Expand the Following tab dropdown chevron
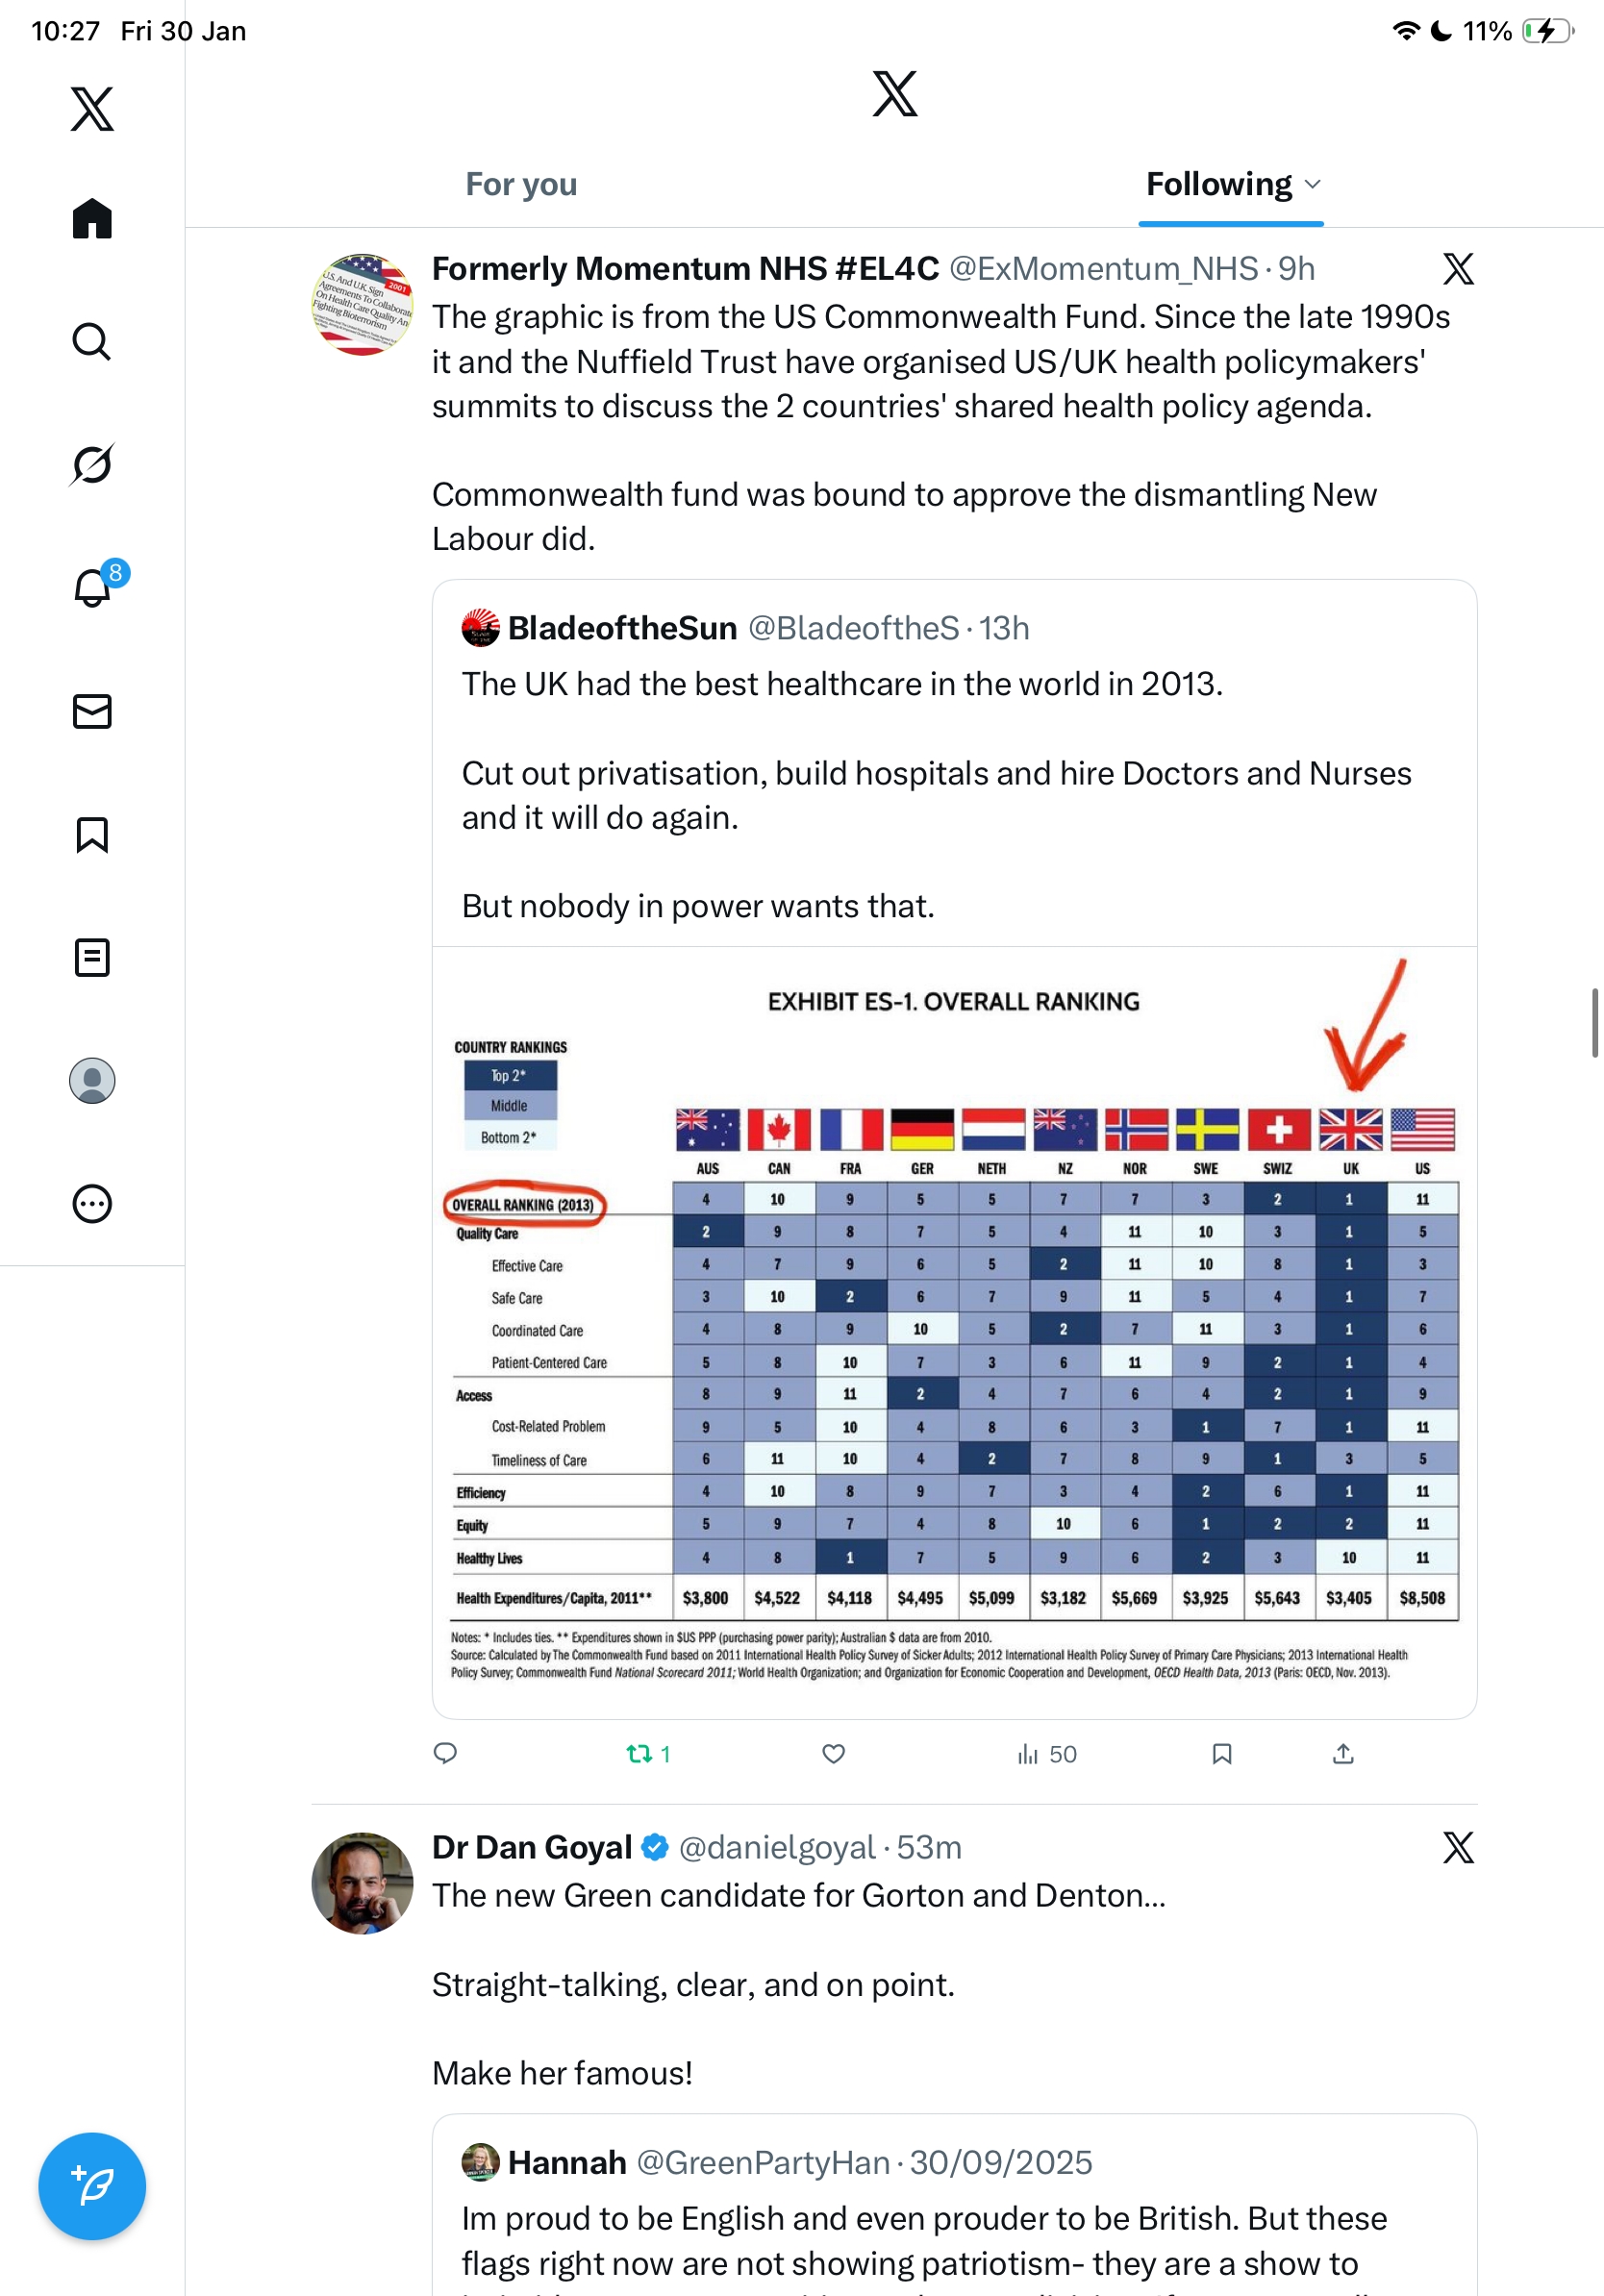The image size is (1604, 2296). click(1313, 184)
